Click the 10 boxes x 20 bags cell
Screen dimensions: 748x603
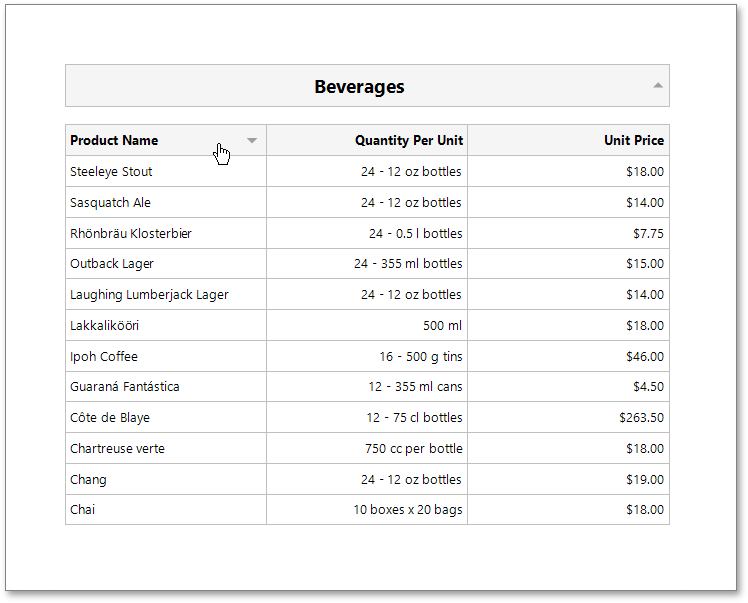tap(407, 510)
